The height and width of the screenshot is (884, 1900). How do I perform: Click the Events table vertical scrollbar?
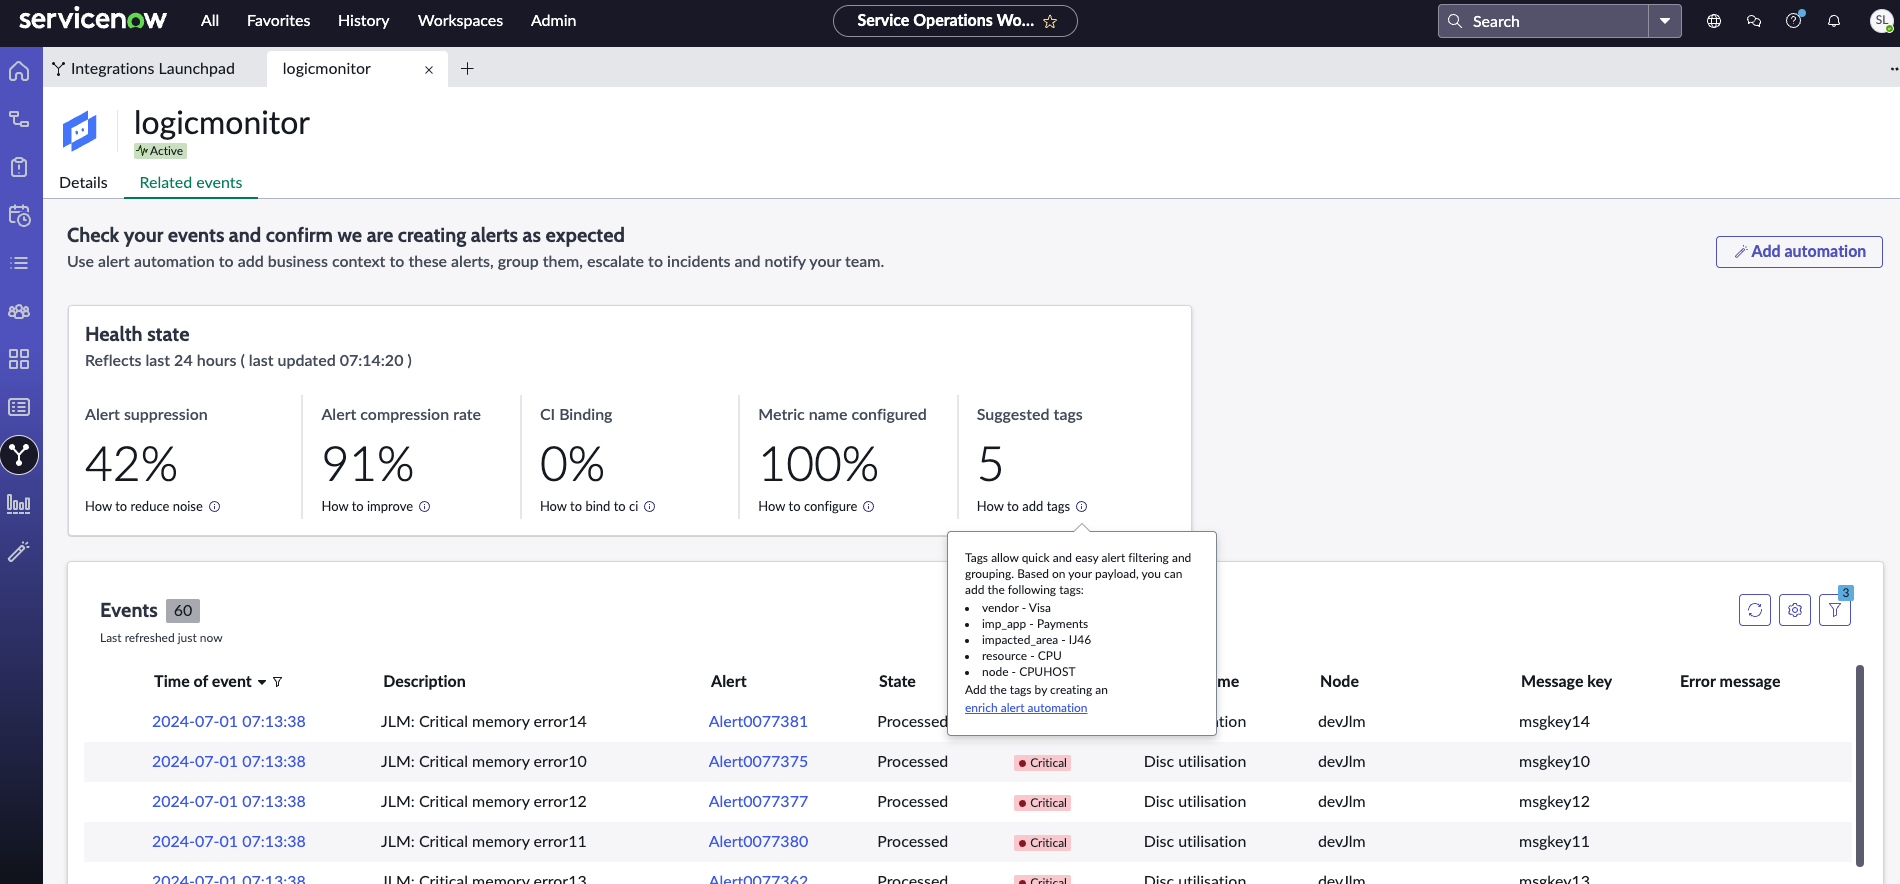tap(1860, 765)
